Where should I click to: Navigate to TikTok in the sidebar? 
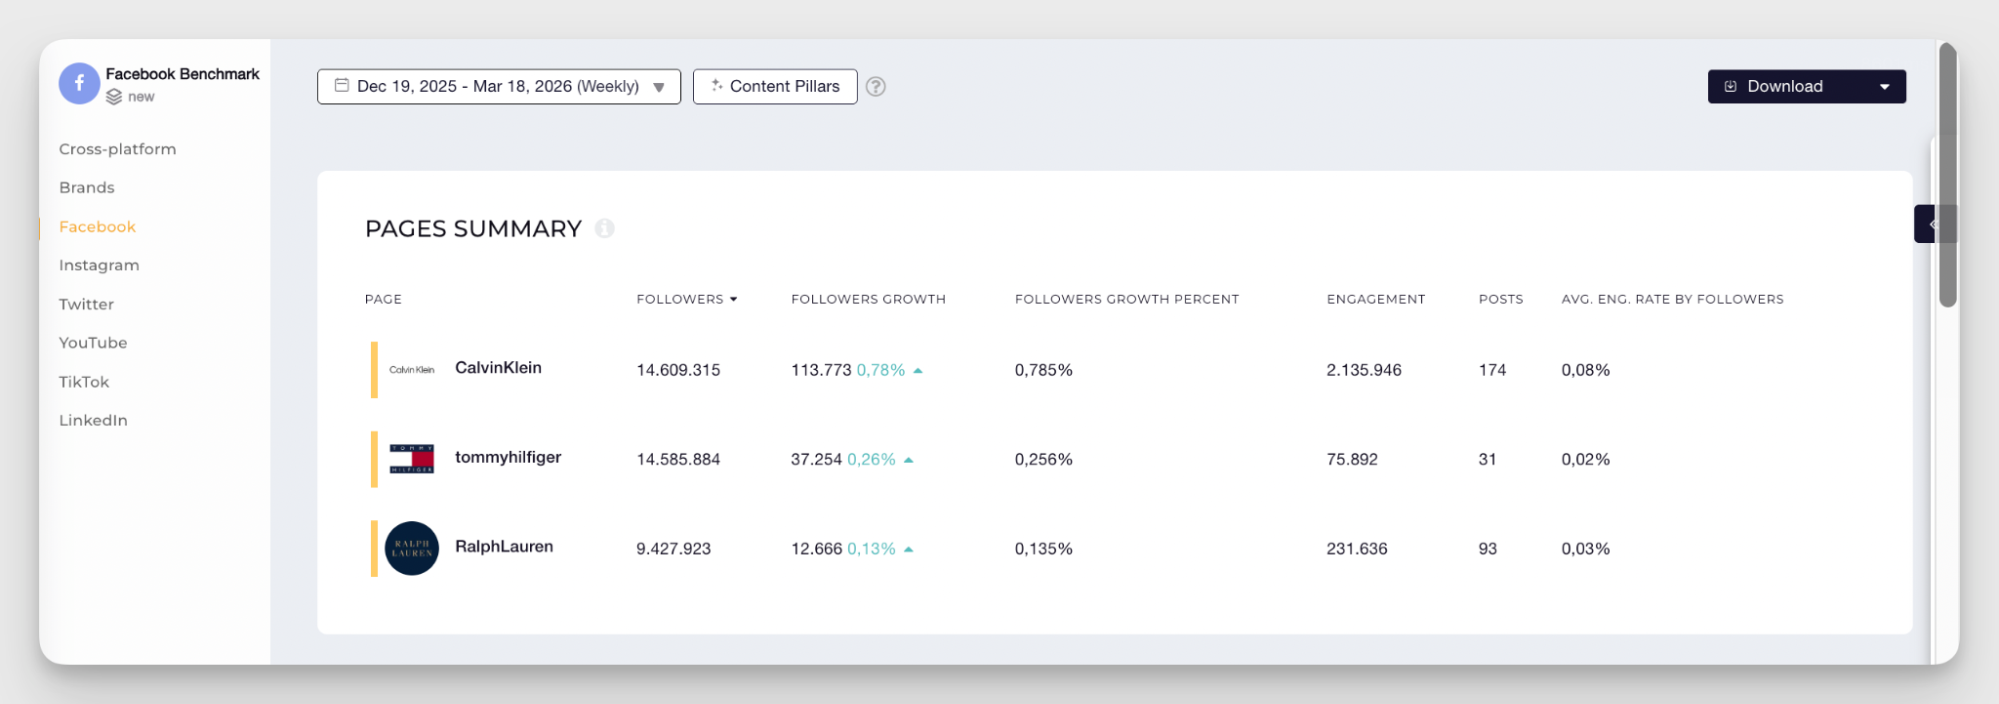pos(84,382)
